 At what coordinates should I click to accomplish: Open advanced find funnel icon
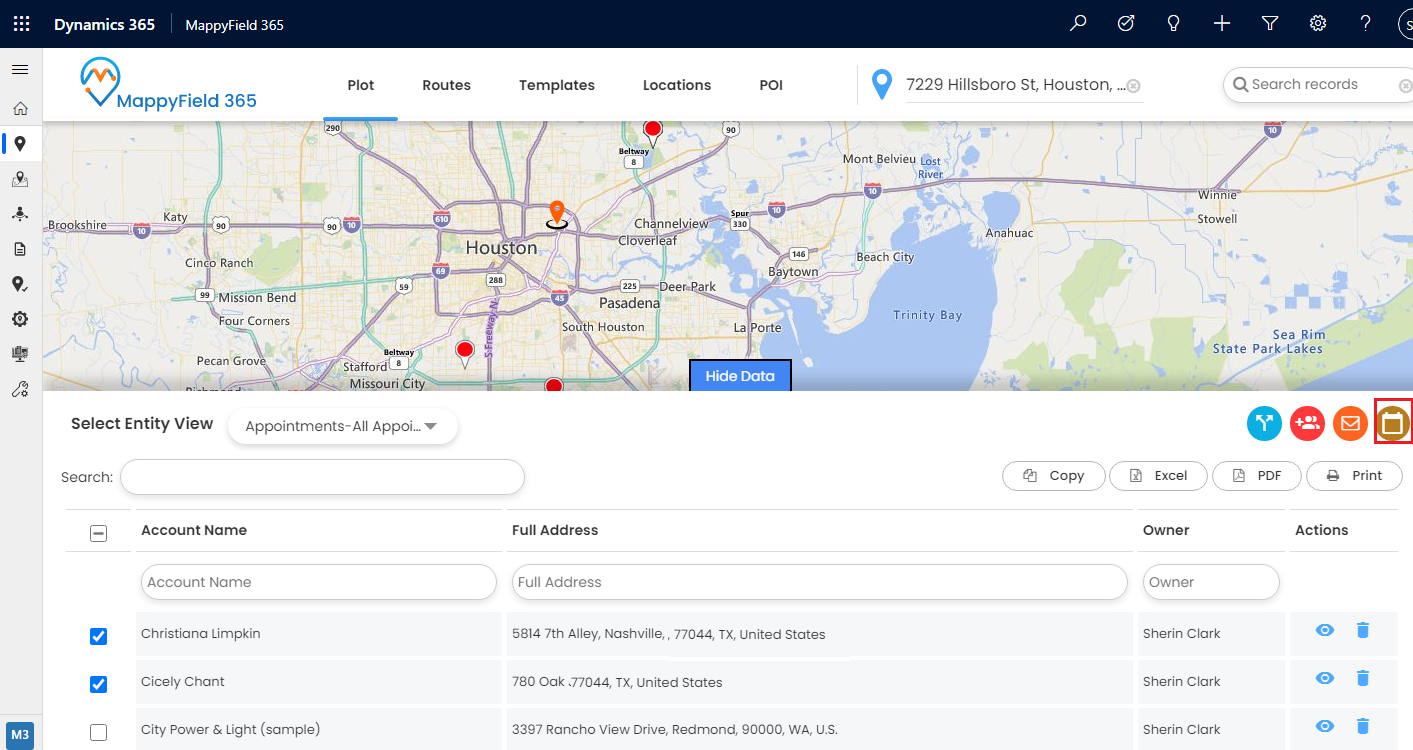pos(1270,24)
